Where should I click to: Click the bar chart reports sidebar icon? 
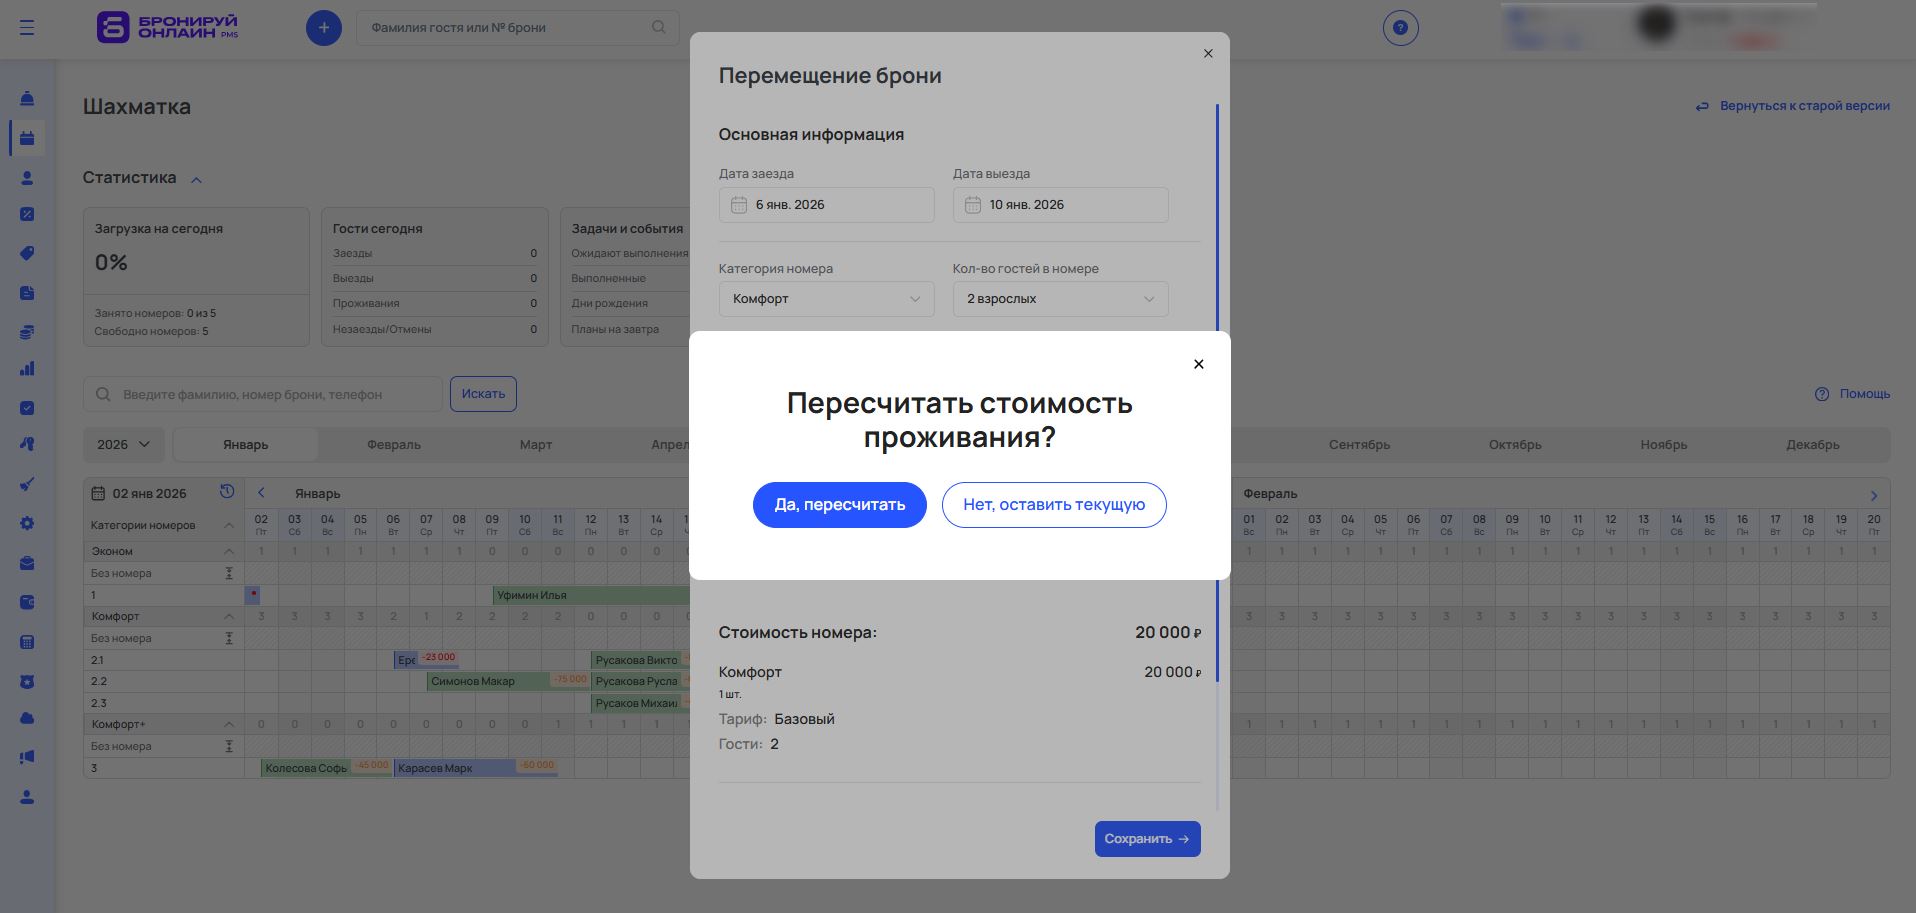pyautogui.click(x=27, y=369)
